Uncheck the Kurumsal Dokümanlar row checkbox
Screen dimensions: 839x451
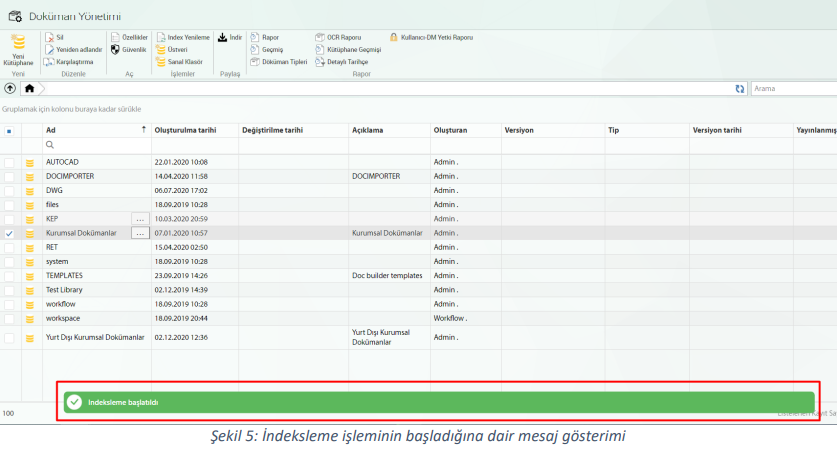pyautogui.click(x=9, y=233)
